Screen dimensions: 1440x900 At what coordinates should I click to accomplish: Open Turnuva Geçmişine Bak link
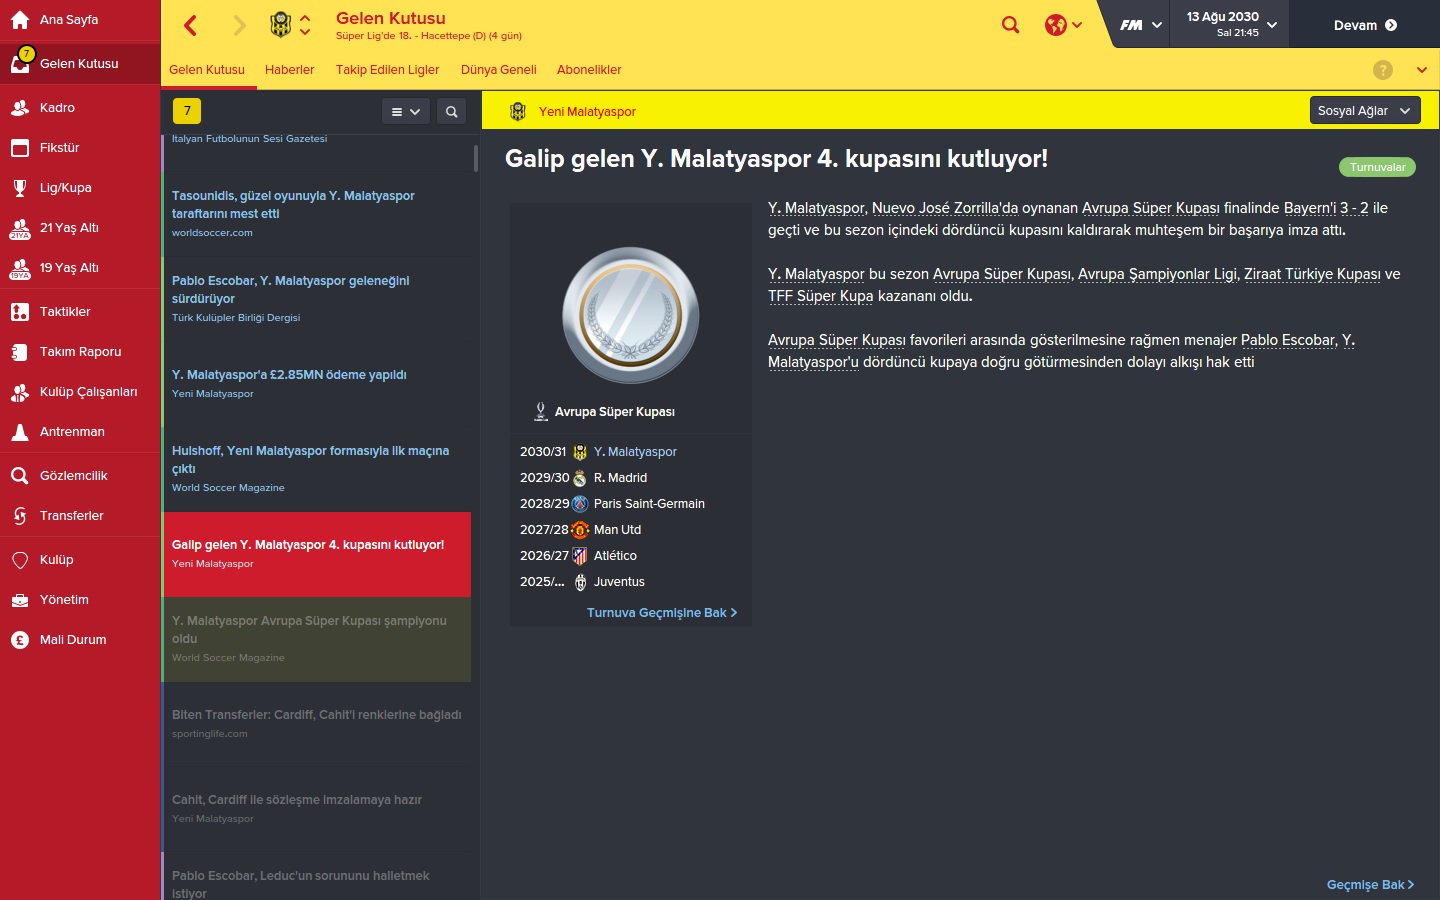(x=662, y=613)
